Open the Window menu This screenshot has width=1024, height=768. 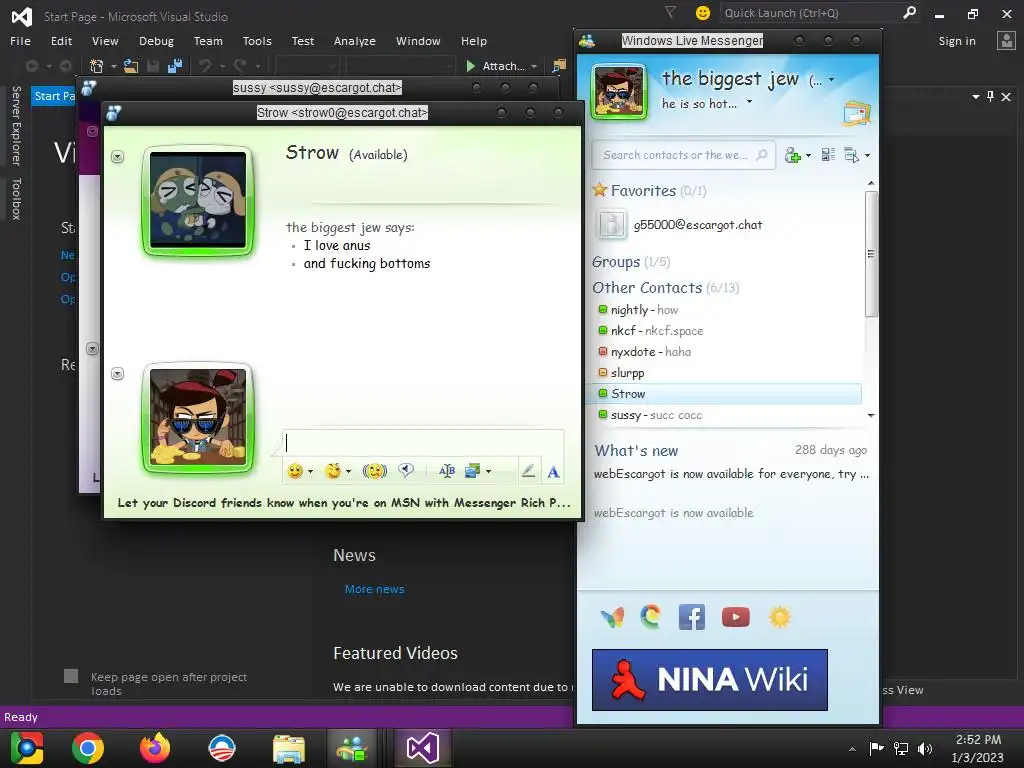pos(418,41)
